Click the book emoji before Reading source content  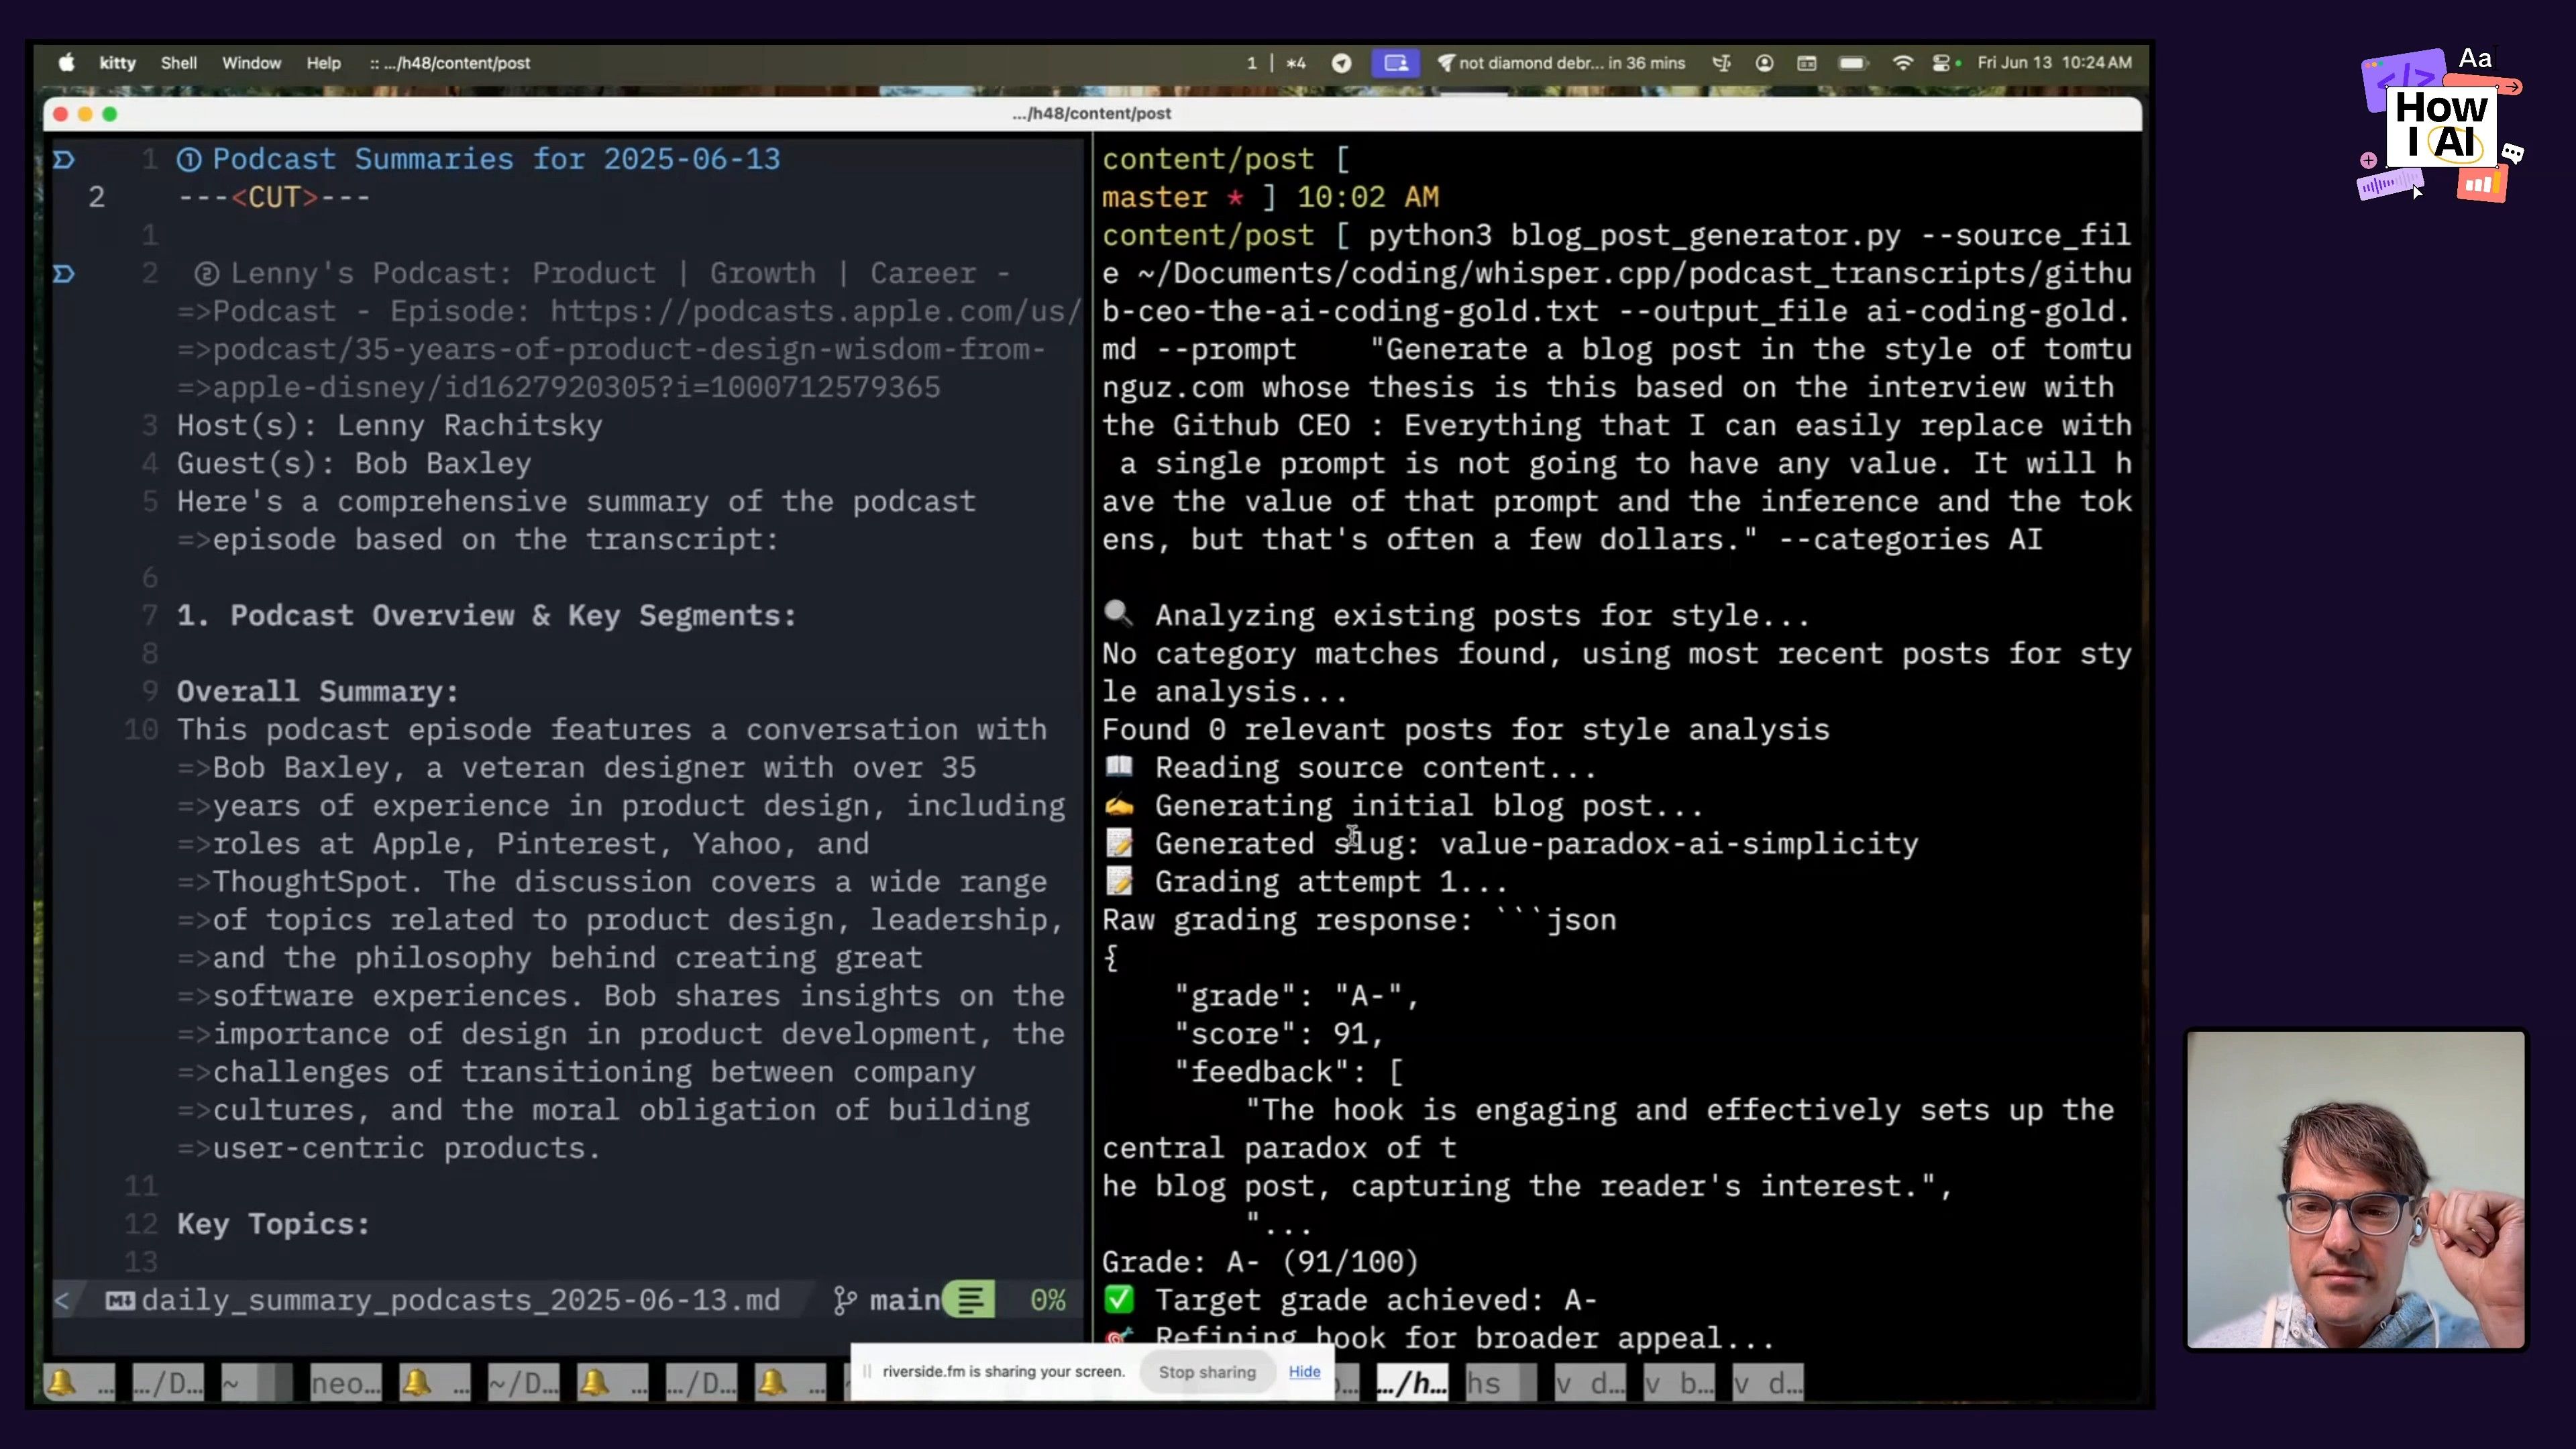(x=1118, y=767)
